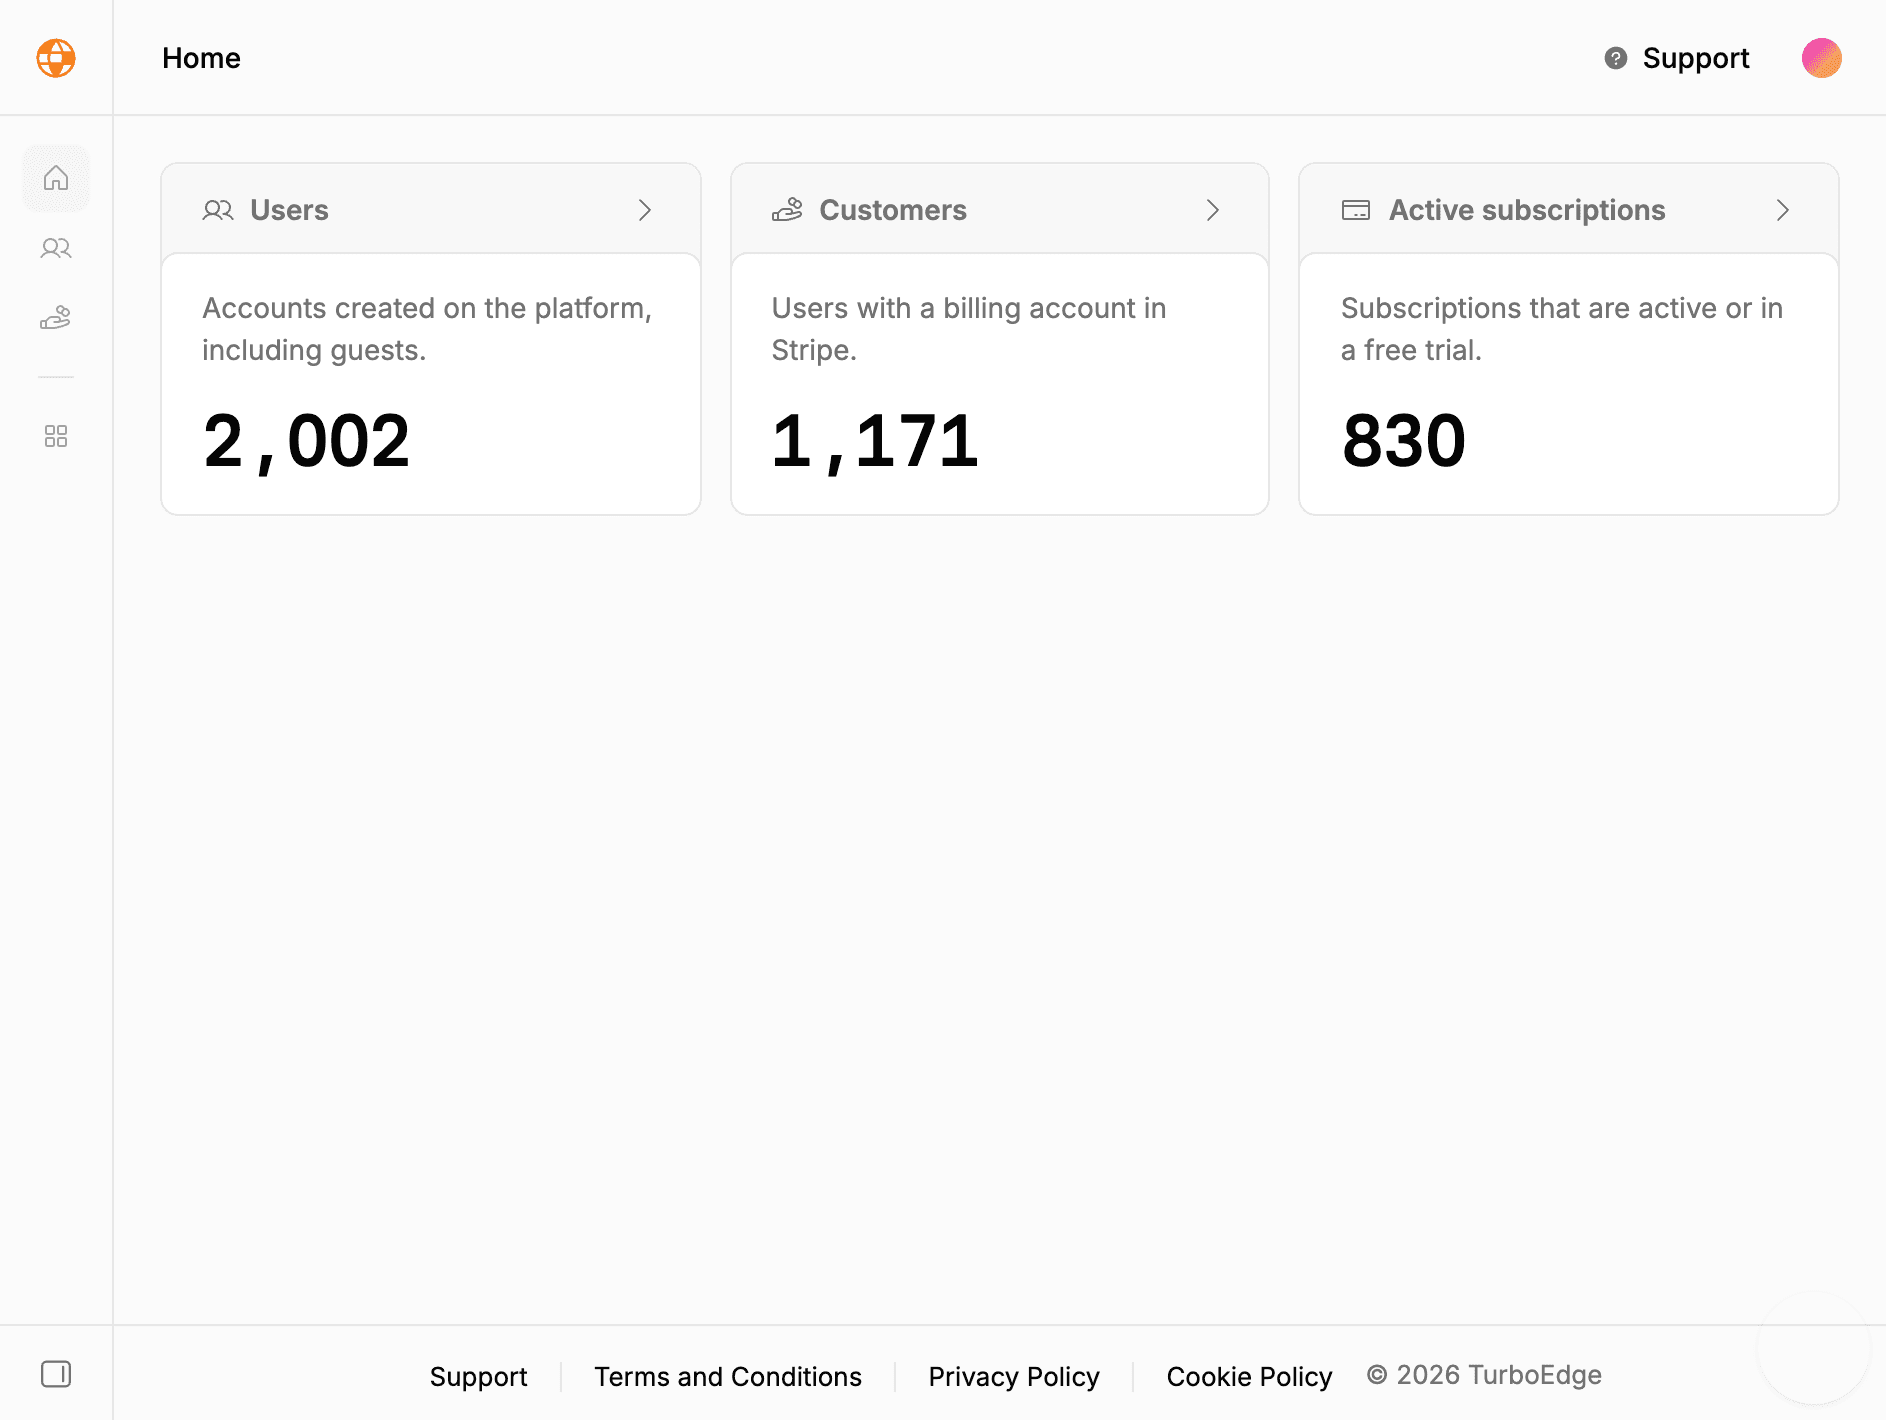1886x1420 pixels.
Task: Click the 1,171 customers count
Action: [x=875, y=441]
